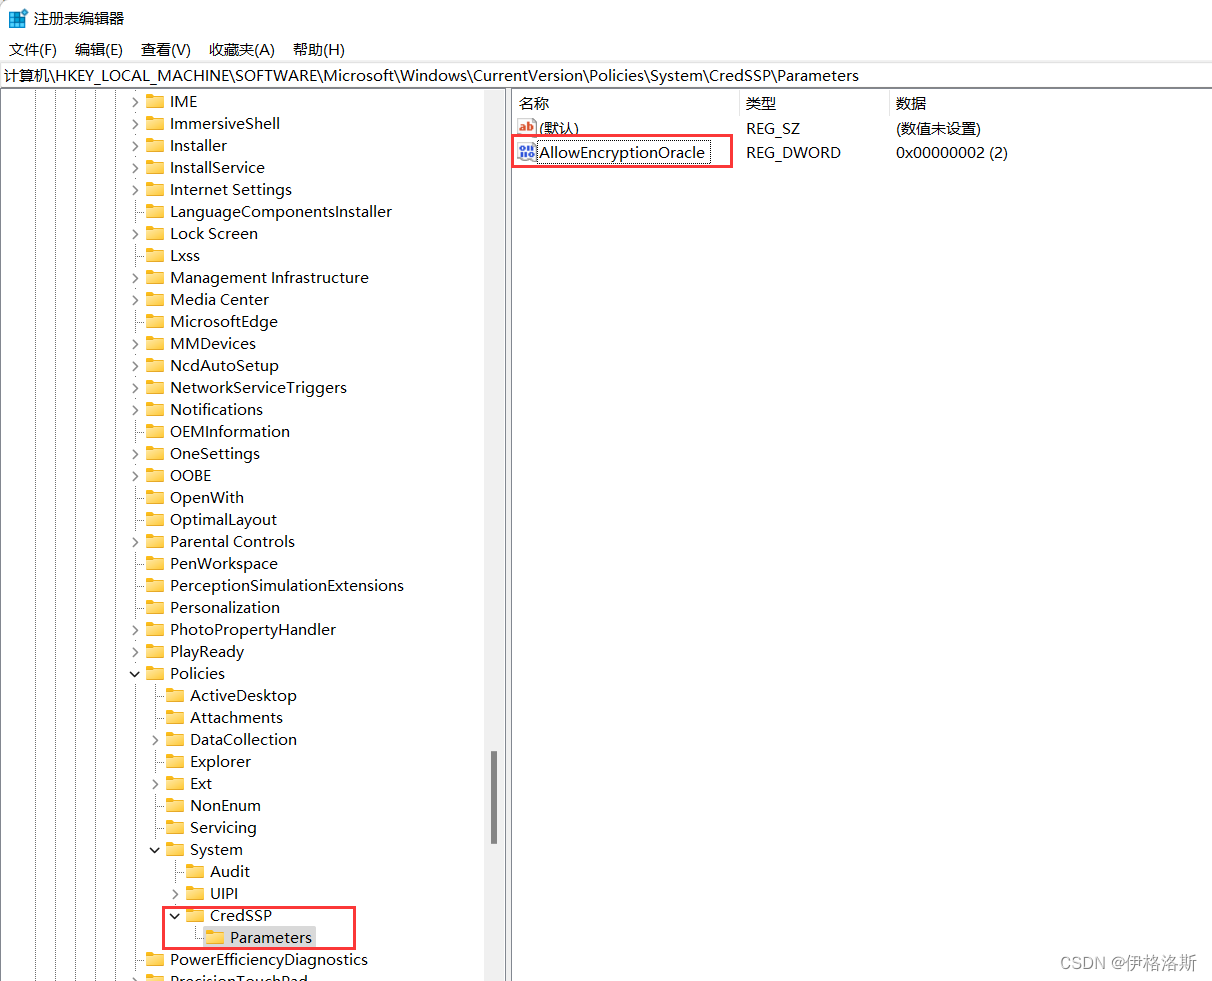Image resolution: width=1212 pixels, height=981 pixels.
Task: Expand the IME key
Action: pyautogui.click(x=135, y=102)
